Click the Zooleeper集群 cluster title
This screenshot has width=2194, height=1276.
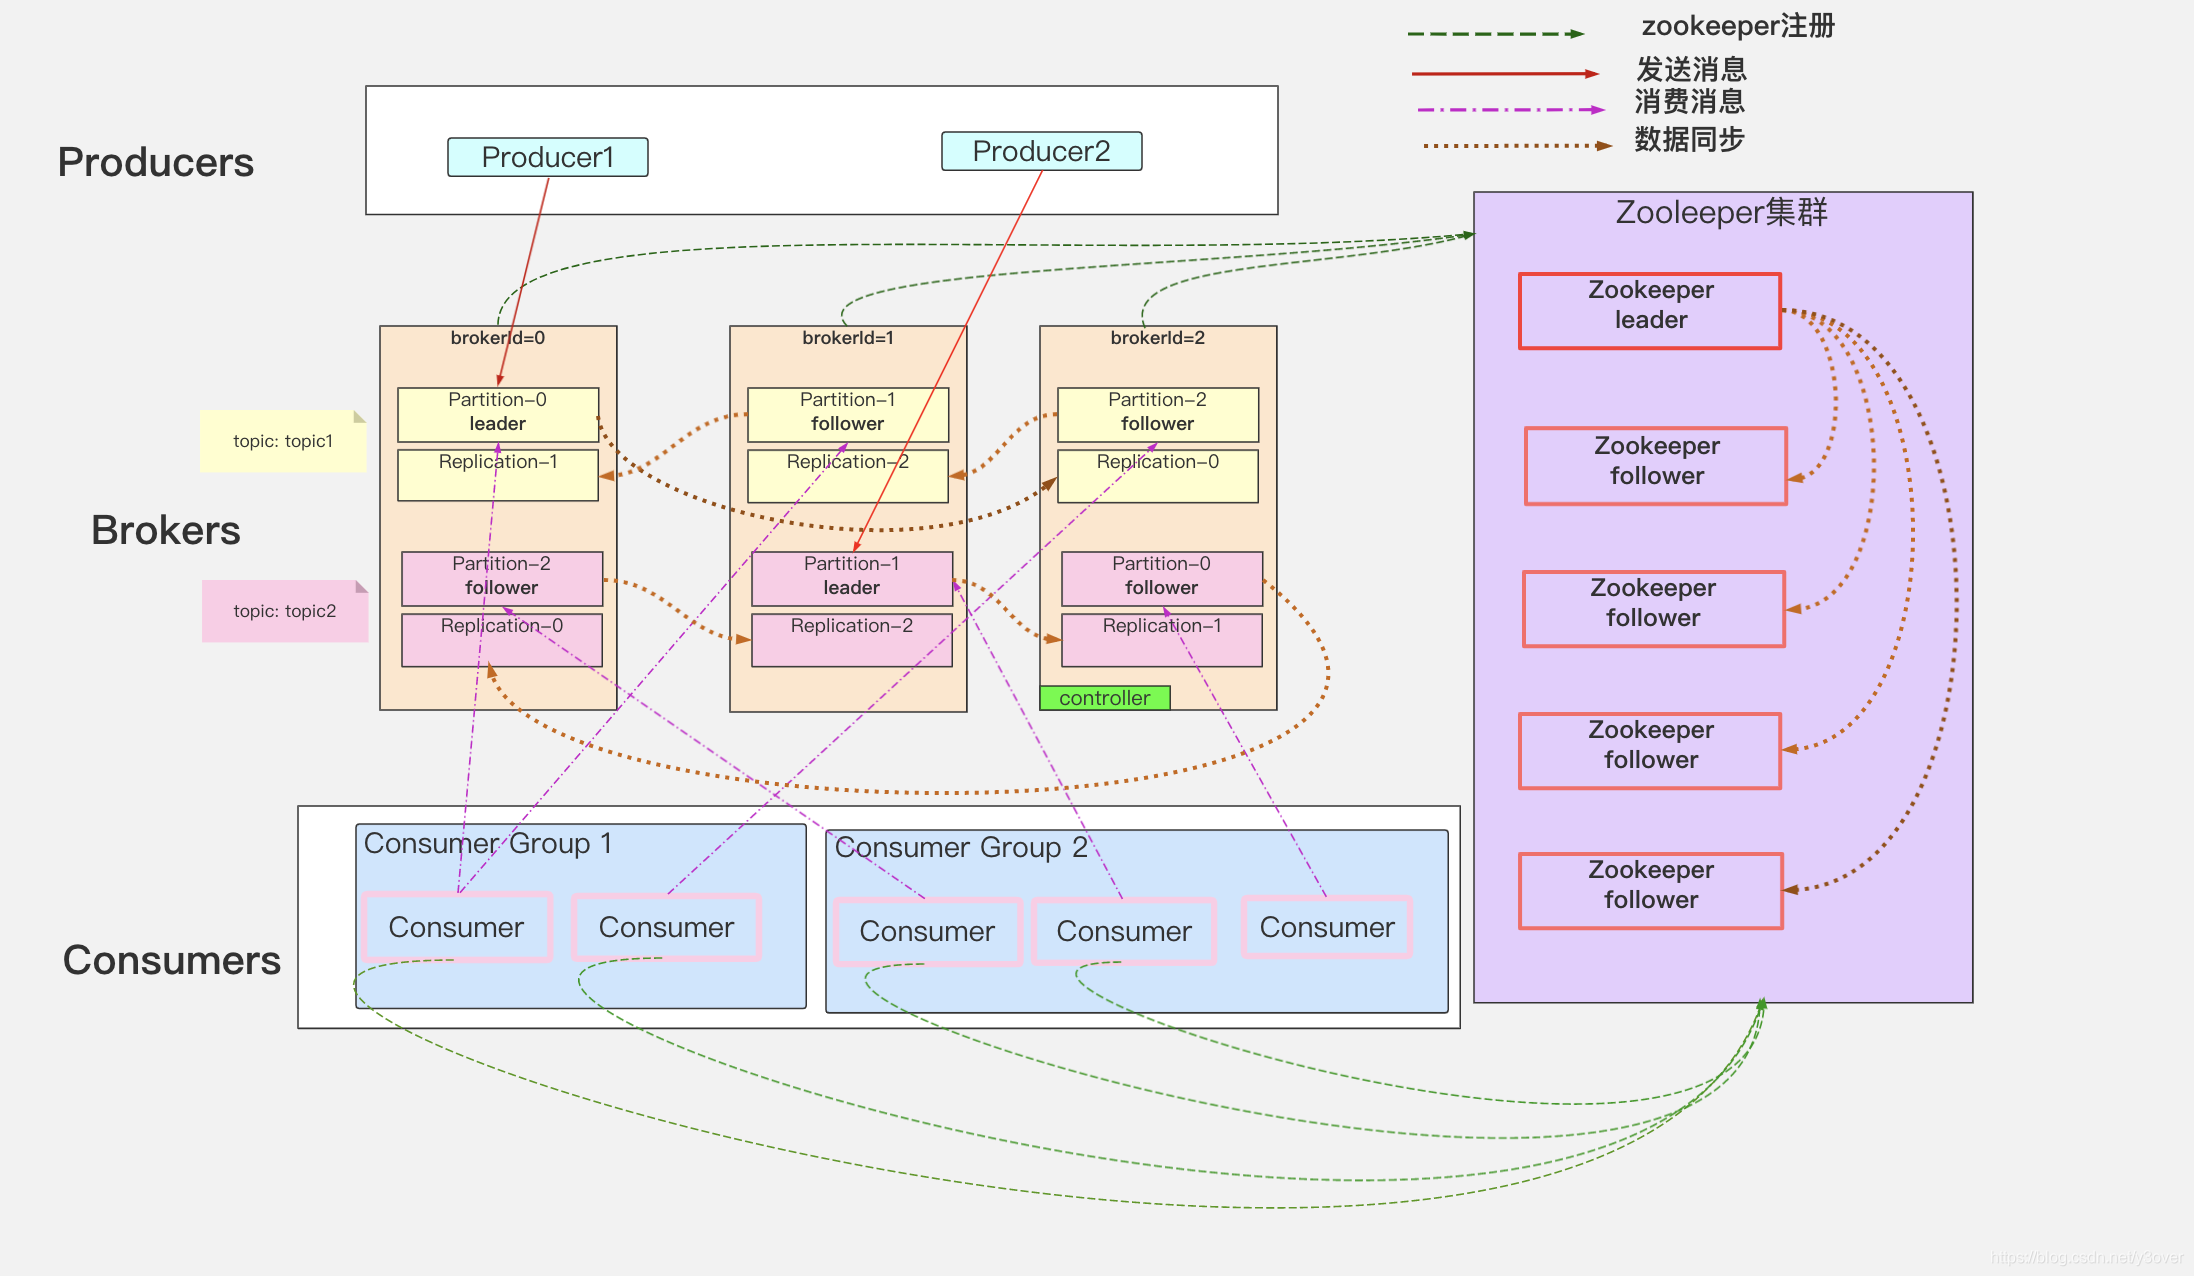pos(1721,212)
